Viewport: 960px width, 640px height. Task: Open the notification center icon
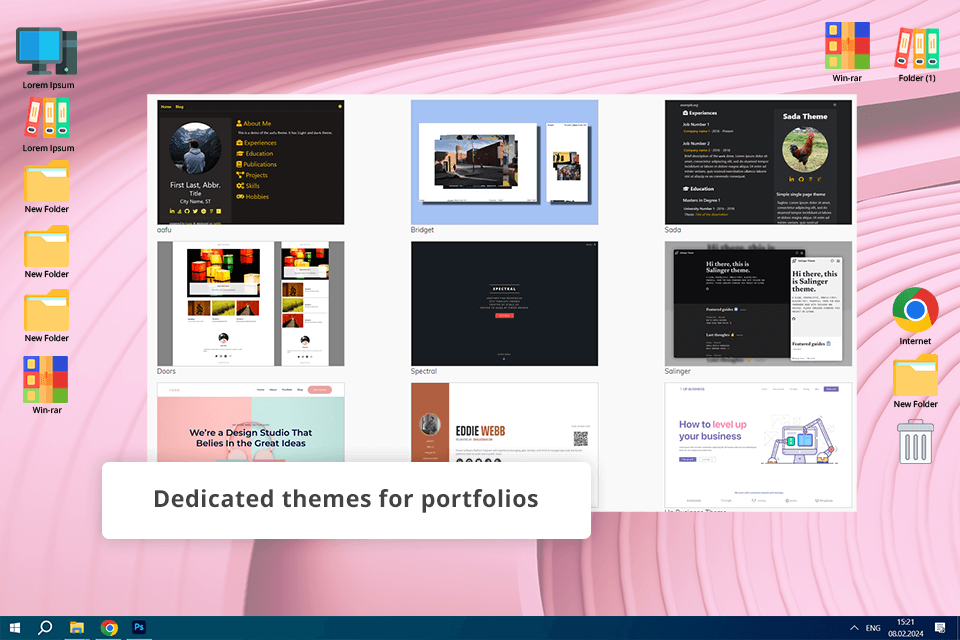coord(940,628)
